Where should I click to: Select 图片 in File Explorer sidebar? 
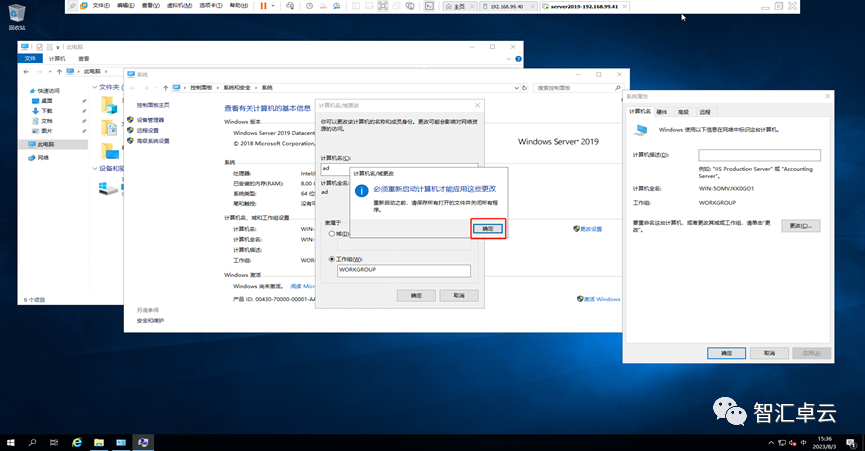(47, 131)
